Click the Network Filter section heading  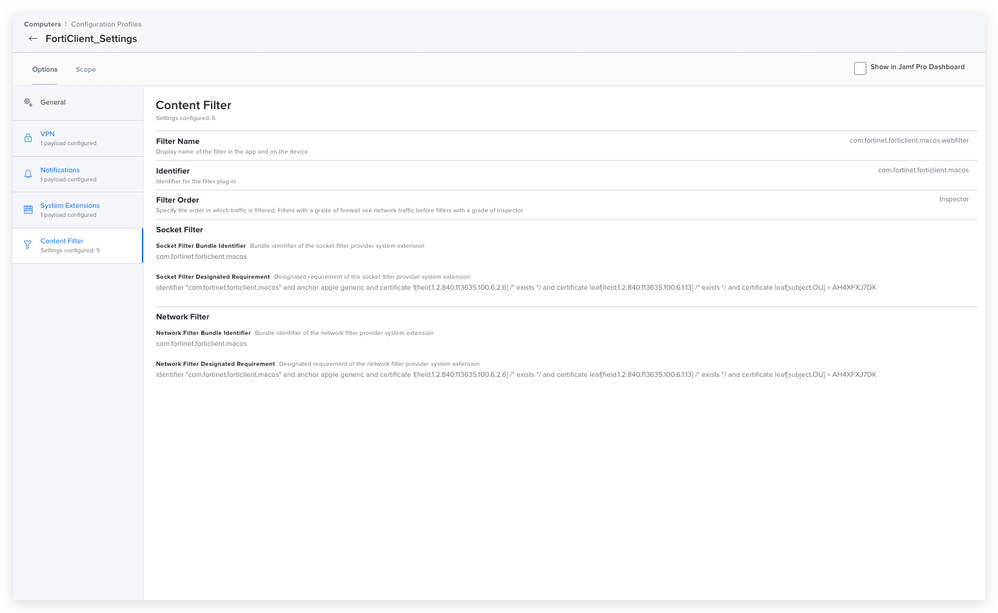(183, 317)
